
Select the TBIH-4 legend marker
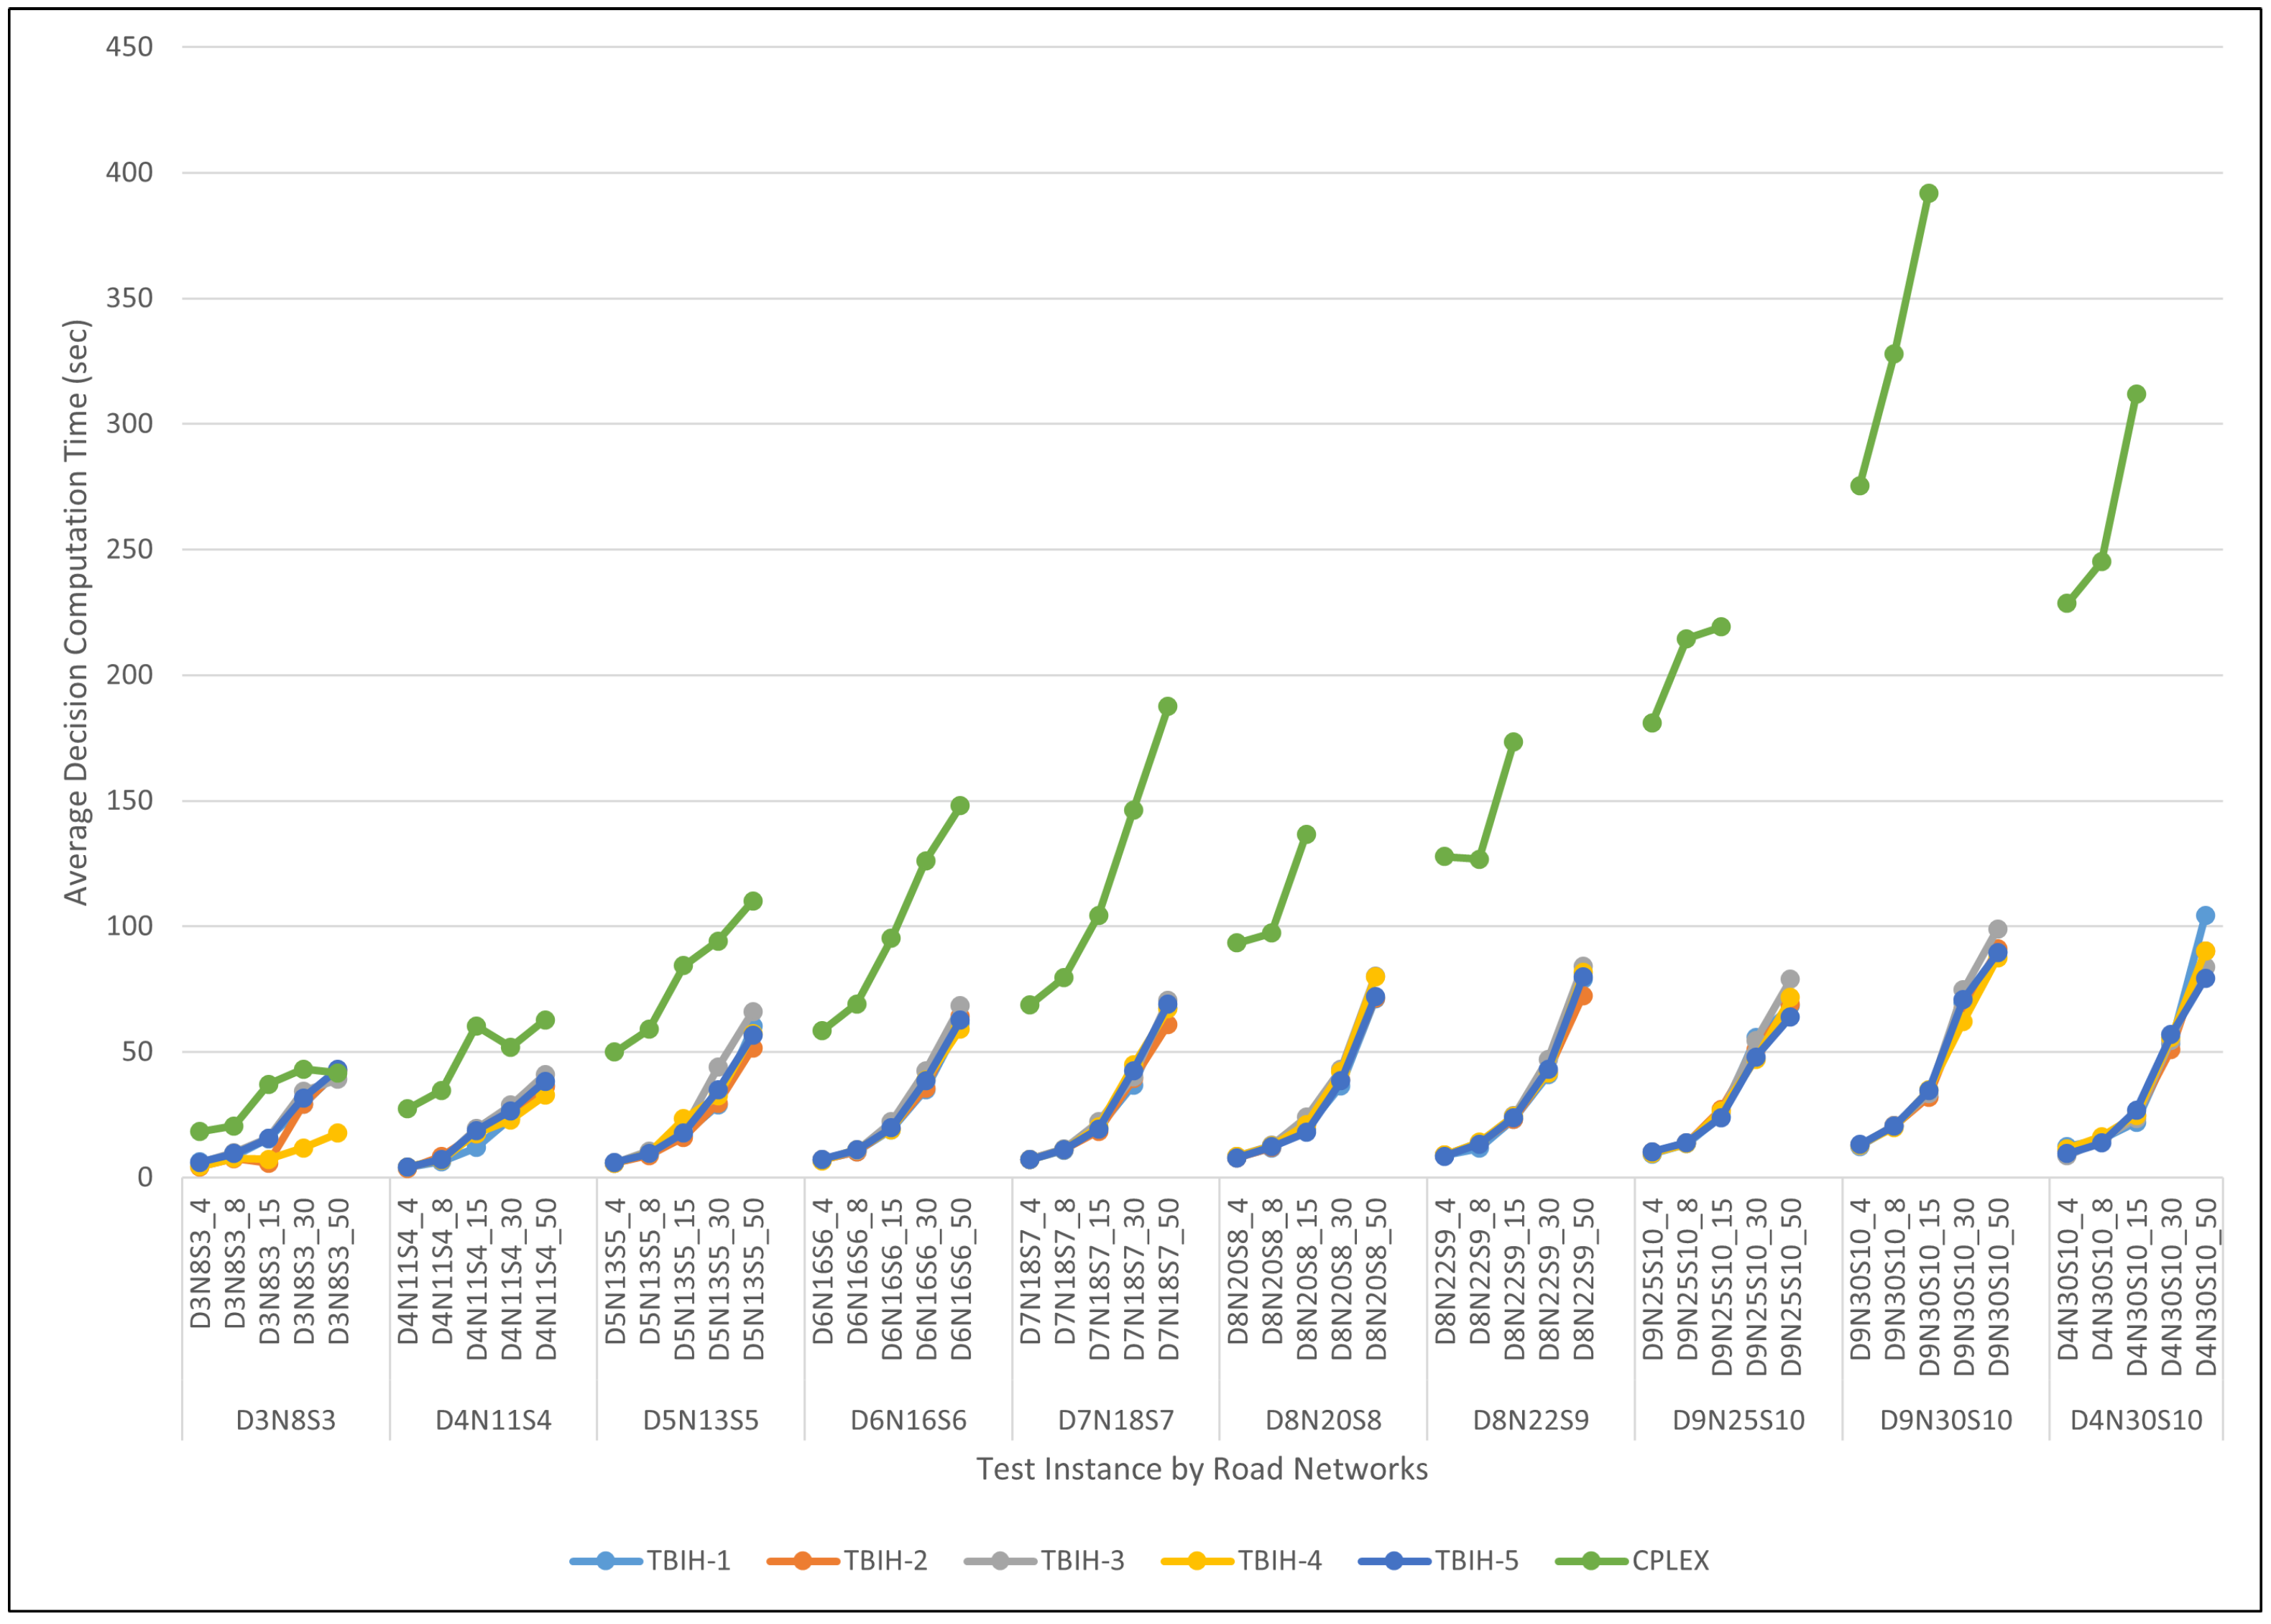1197,1560
